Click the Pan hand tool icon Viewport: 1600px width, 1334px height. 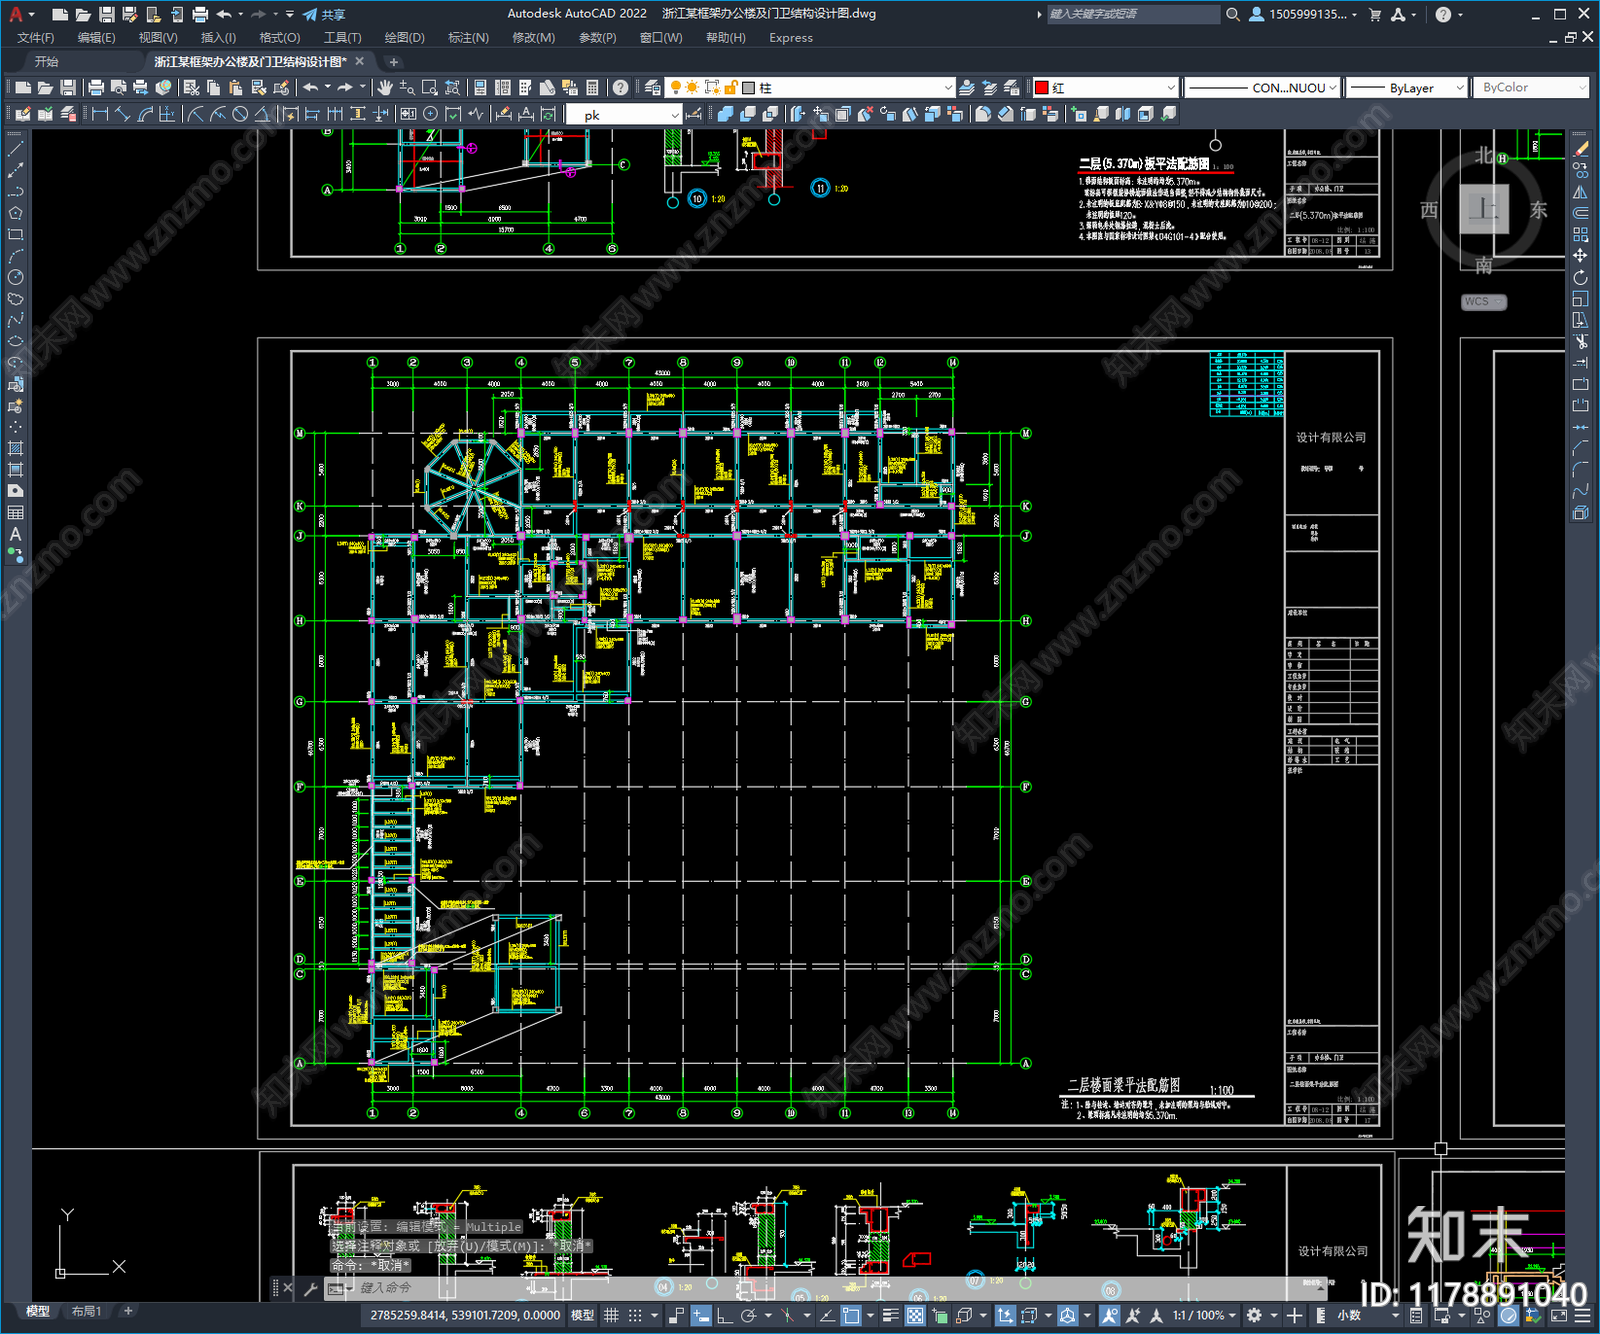(x=385, y=88)
